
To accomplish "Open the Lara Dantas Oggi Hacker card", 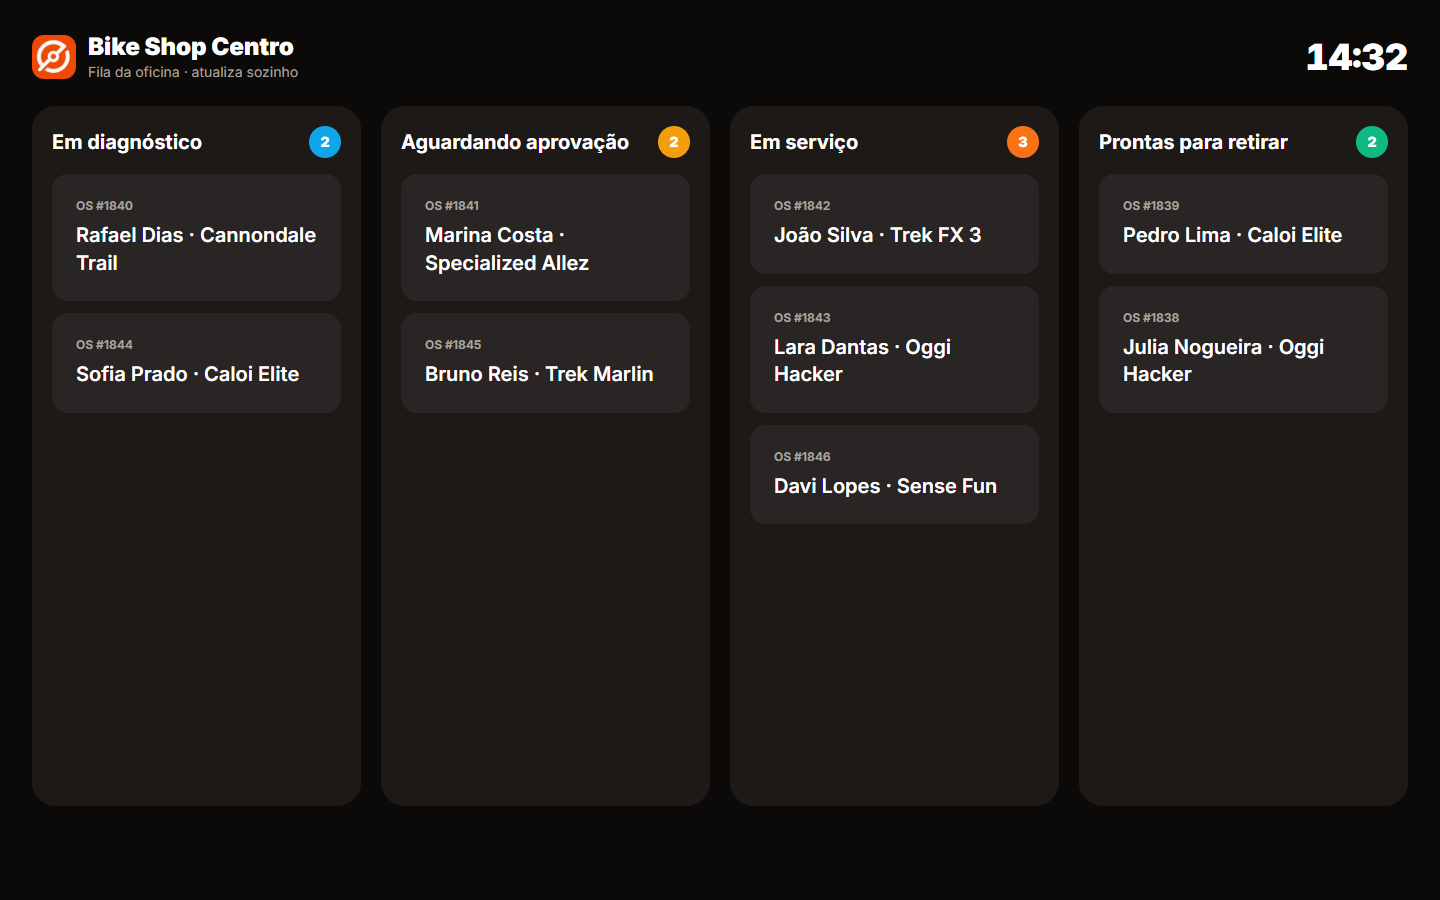I will point(894,349).
